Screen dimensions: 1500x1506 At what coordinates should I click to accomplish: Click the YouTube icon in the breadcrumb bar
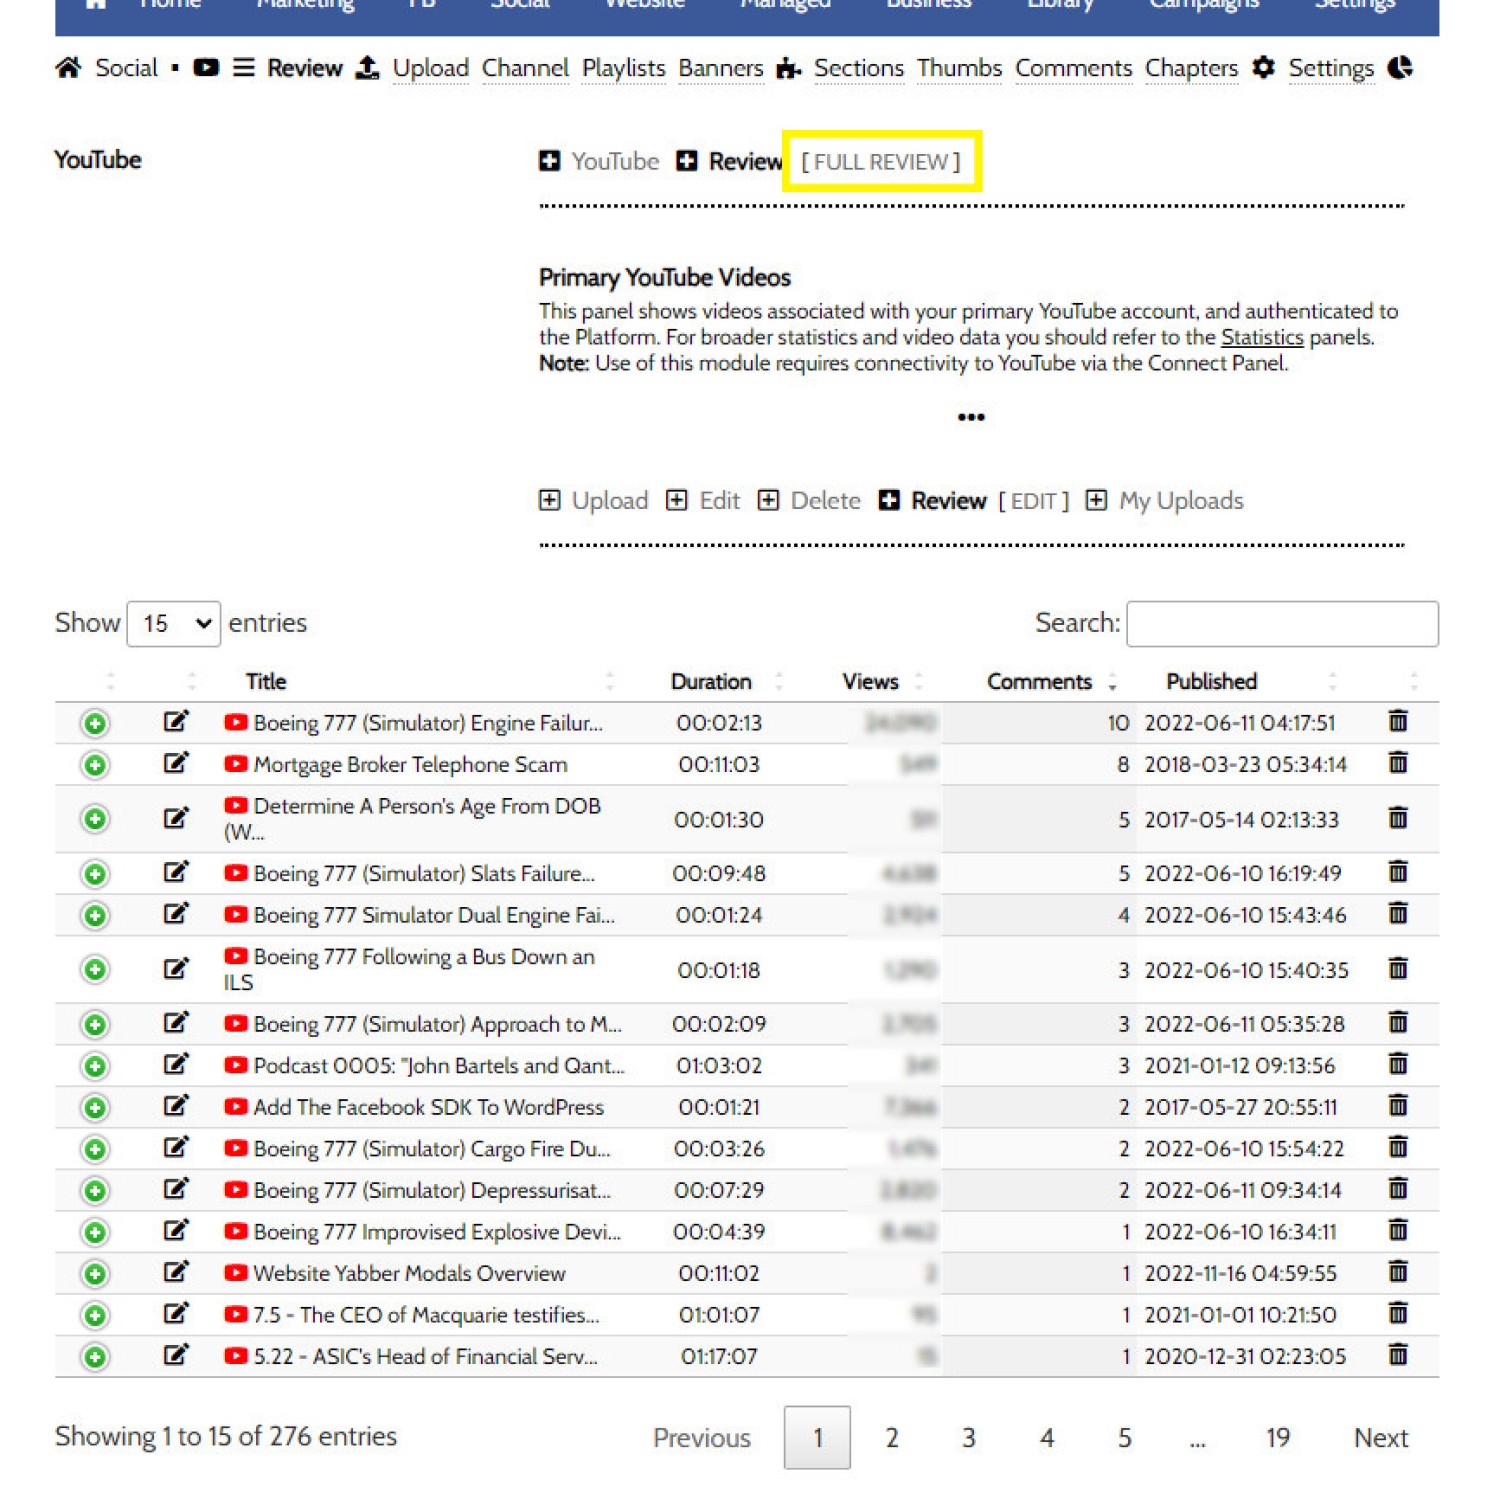pos(206,68)
